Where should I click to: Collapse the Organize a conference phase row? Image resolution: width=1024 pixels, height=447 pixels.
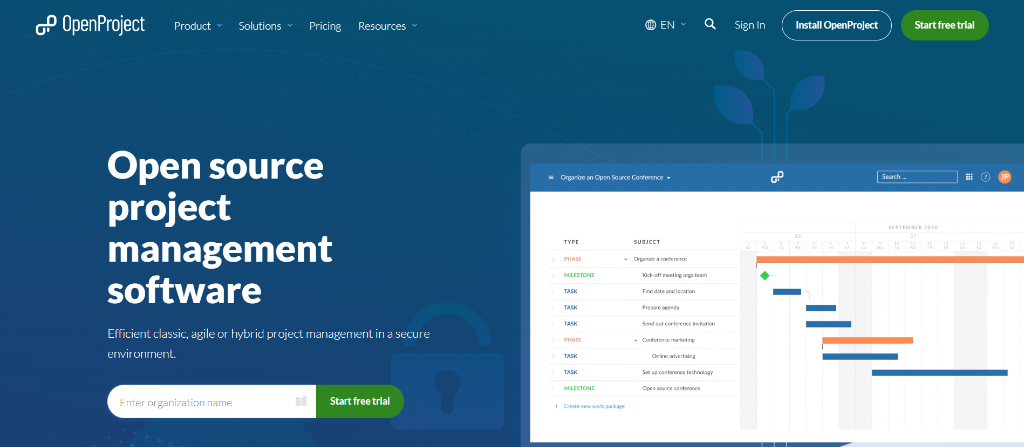(x=626, y=259)
